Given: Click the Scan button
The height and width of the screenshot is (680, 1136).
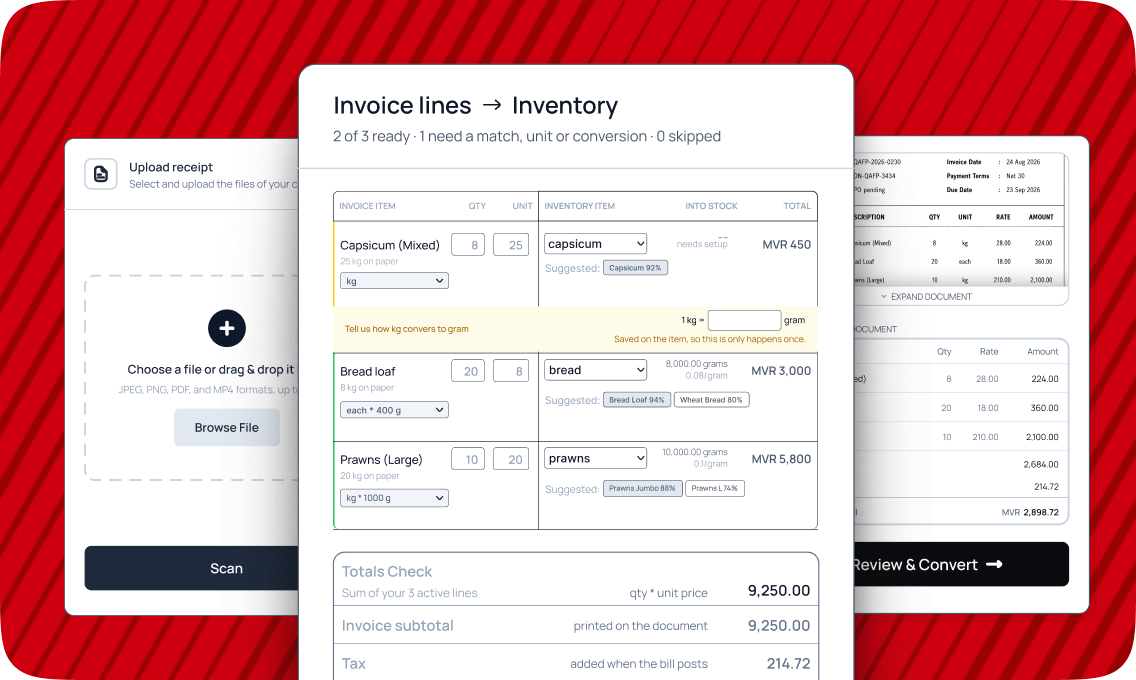Looking at the screenshot, I should 192,568.
